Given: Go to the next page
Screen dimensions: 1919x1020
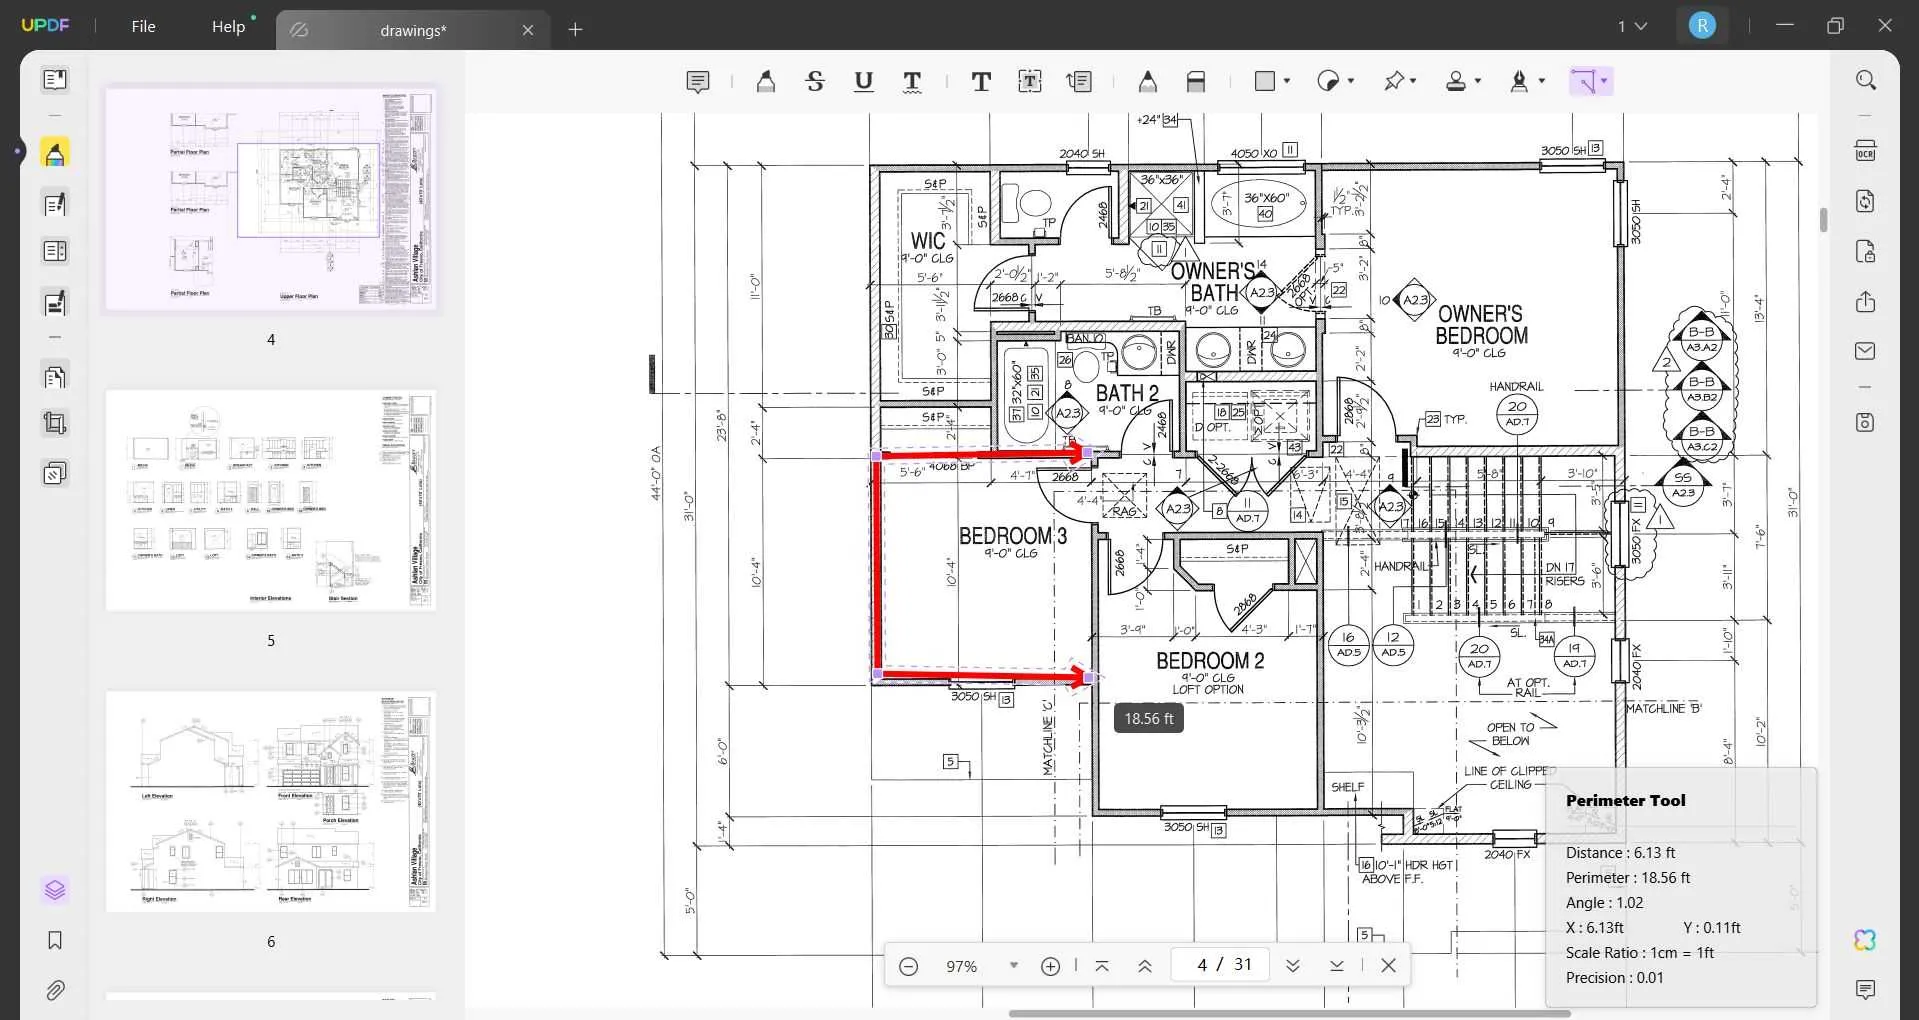Looking at the screenshot, I should tap(1292, 966).
